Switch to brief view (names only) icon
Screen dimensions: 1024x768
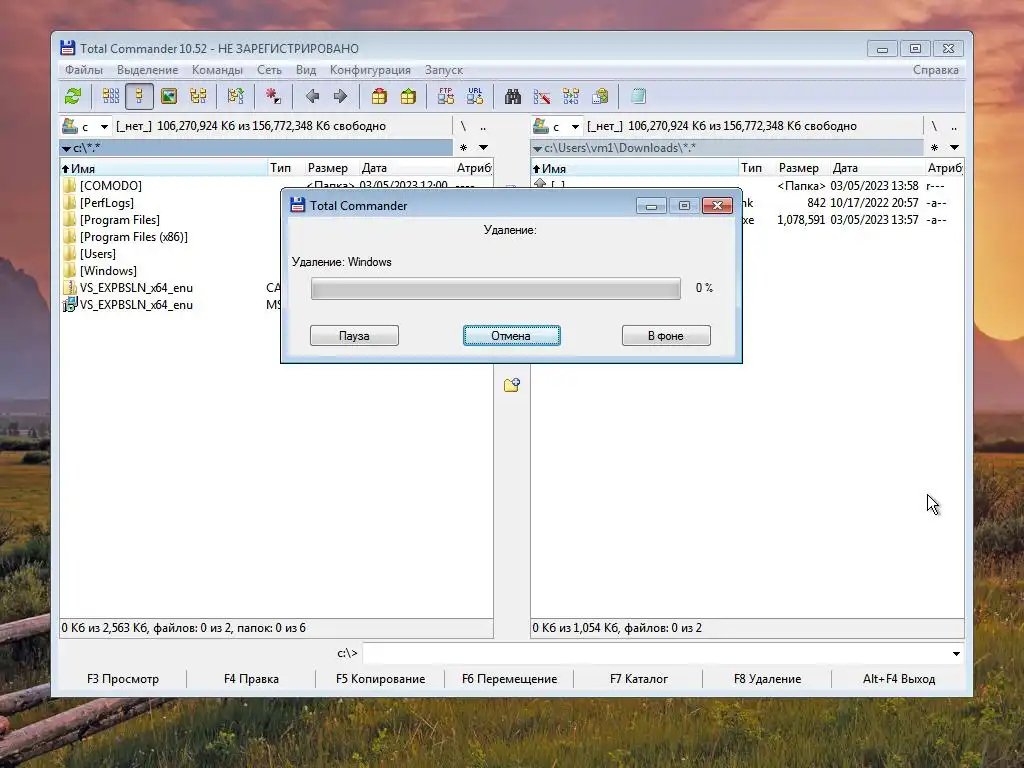click(x=110, y=97)
